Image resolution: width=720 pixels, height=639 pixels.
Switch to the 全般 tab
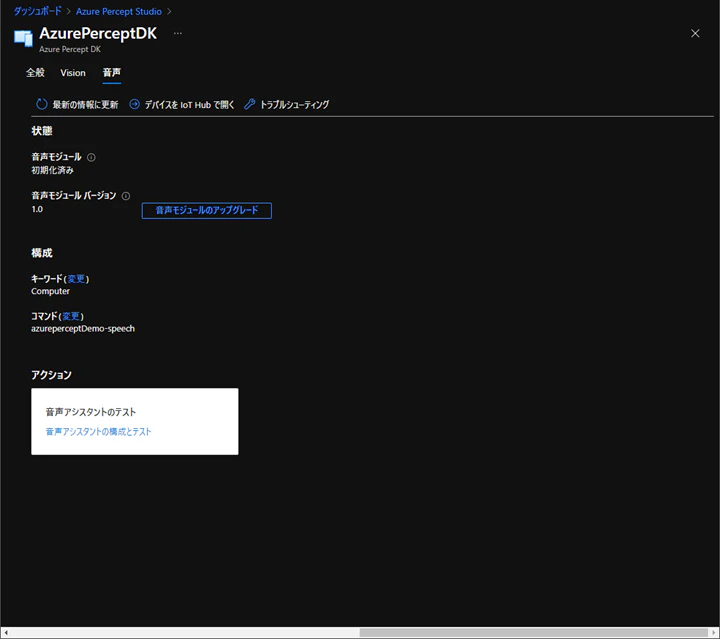35,73
